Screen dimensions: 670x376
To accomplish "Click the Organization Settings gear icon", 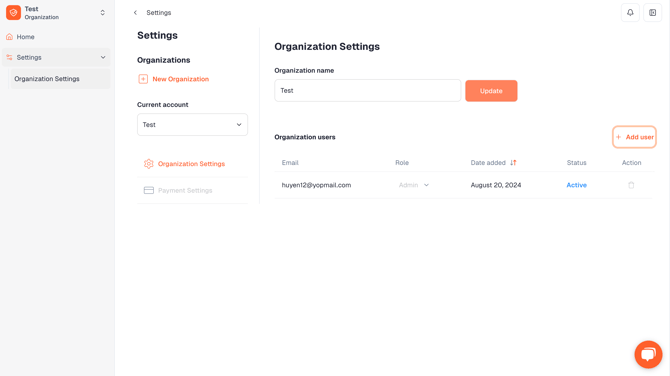I will point(148,164).
